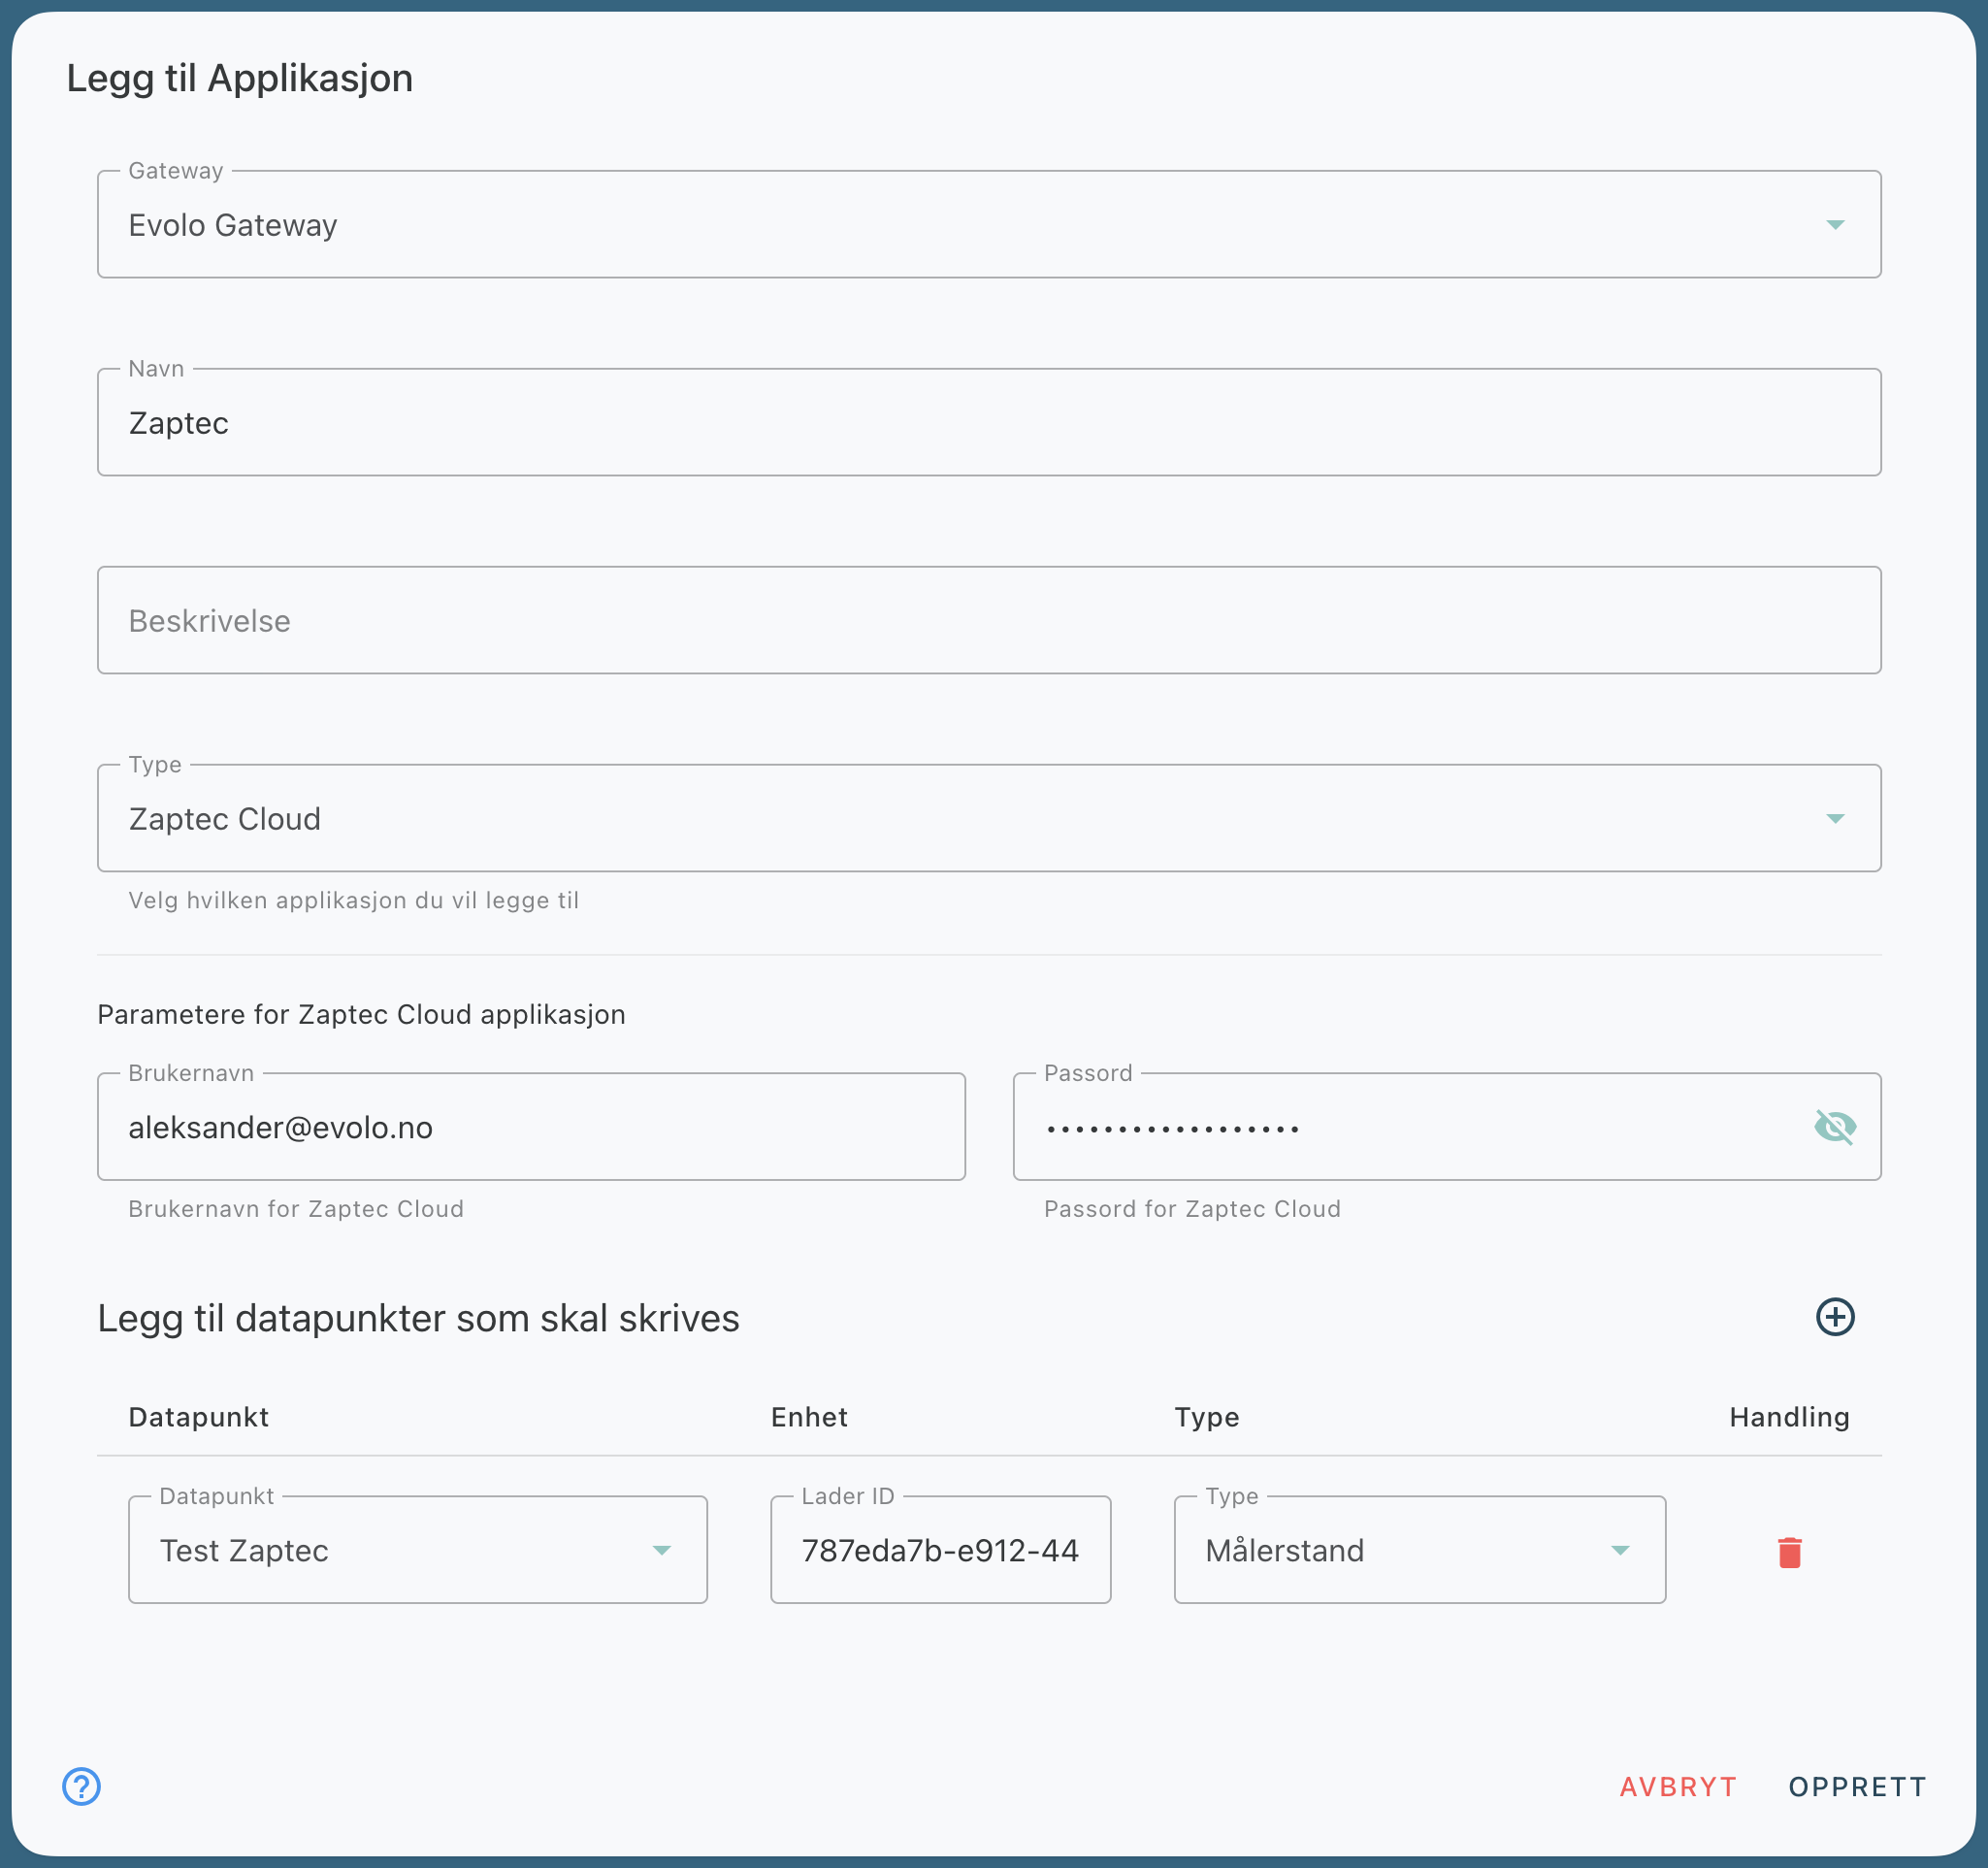1988x1868 pixels.
Task: Click the Datapunkt column header
Action: click(198, 1417)
